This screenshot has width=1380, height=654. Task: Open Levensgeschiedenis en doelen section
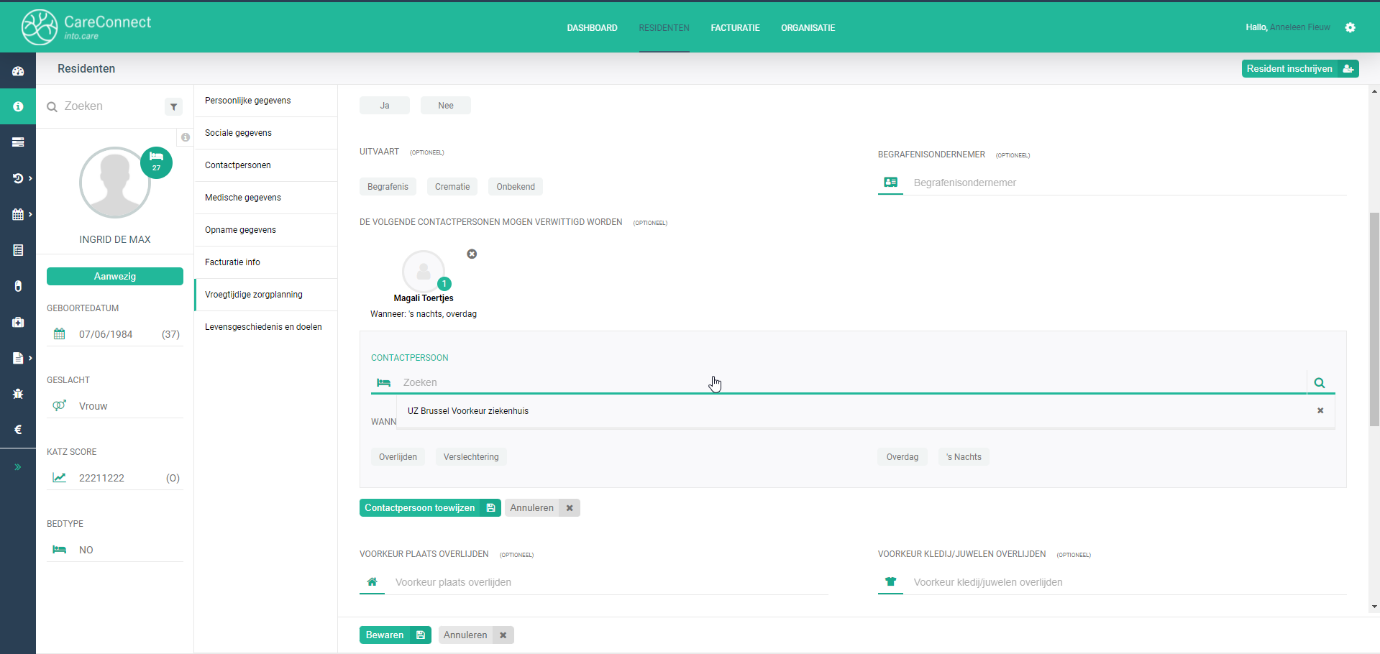point(265,327)
